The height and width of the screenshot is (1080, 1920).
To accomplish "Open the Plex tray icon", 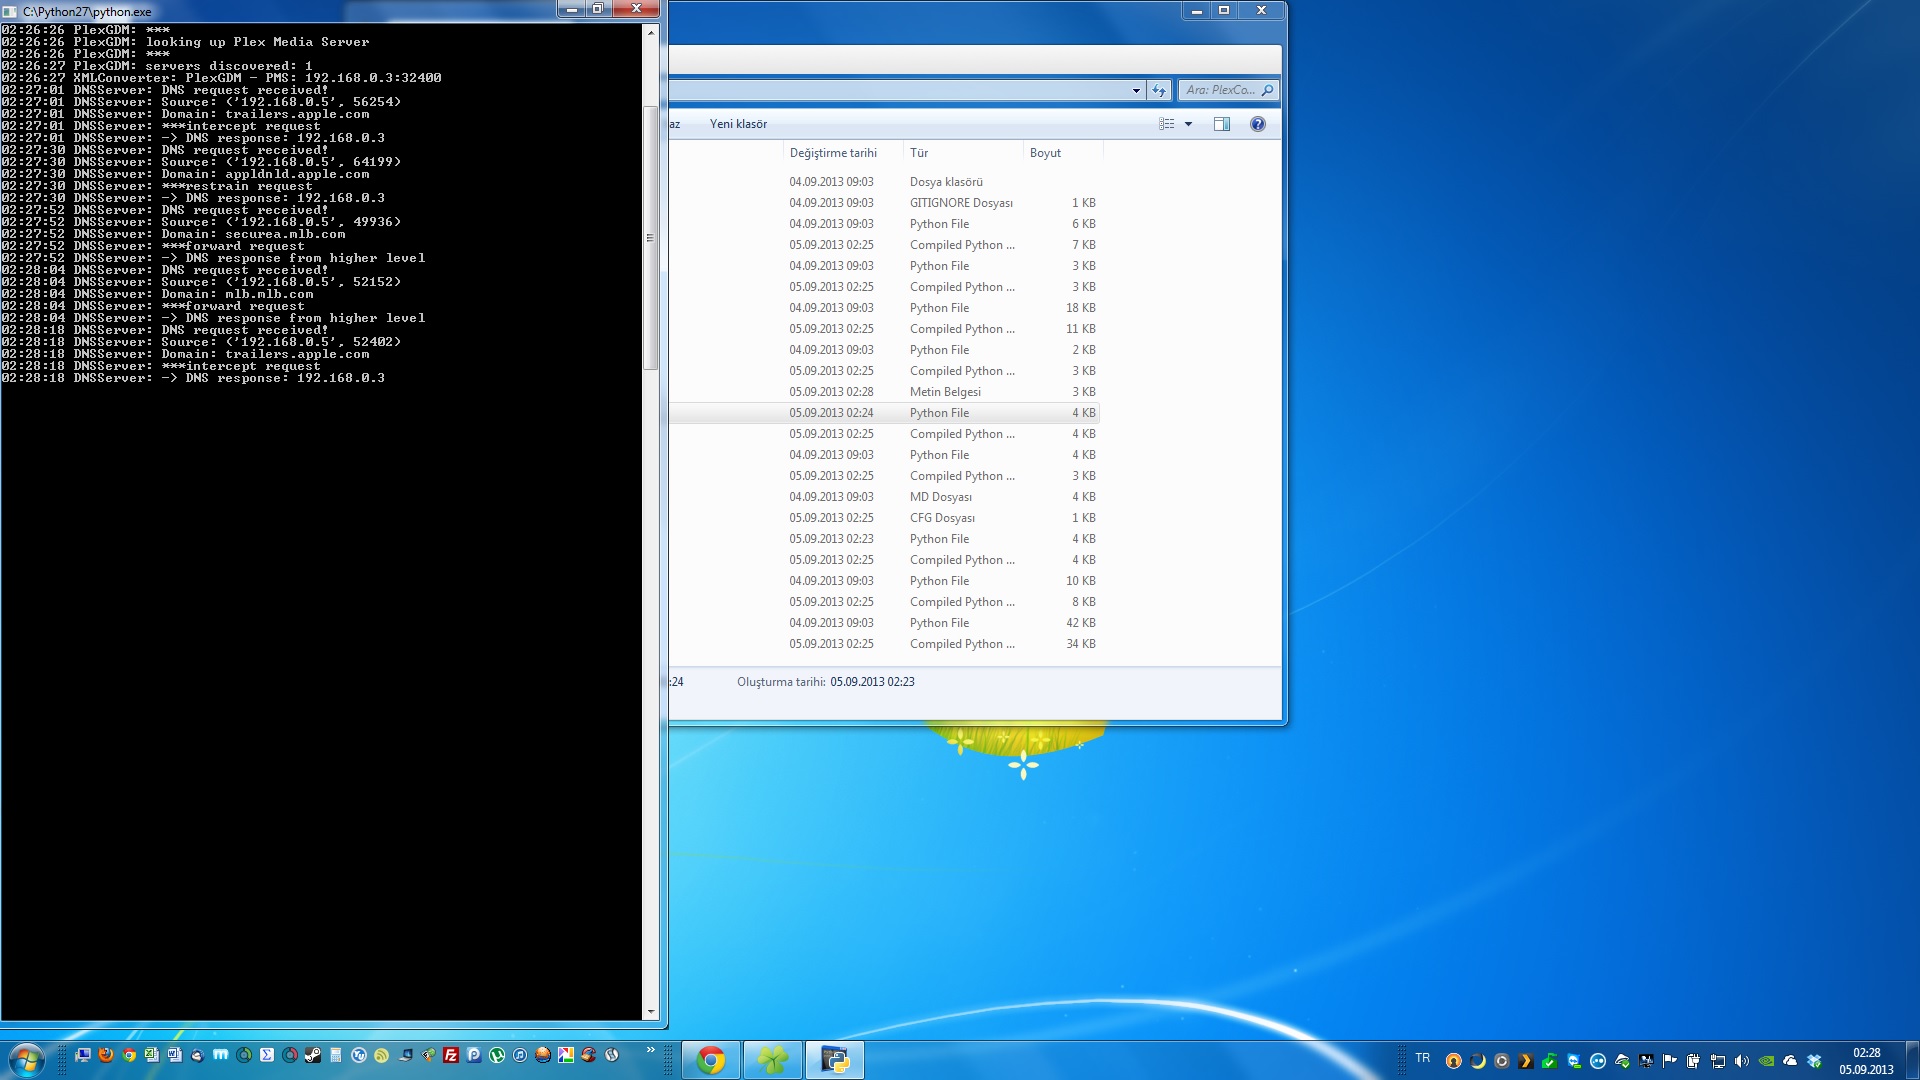I will point(1526,1061).
